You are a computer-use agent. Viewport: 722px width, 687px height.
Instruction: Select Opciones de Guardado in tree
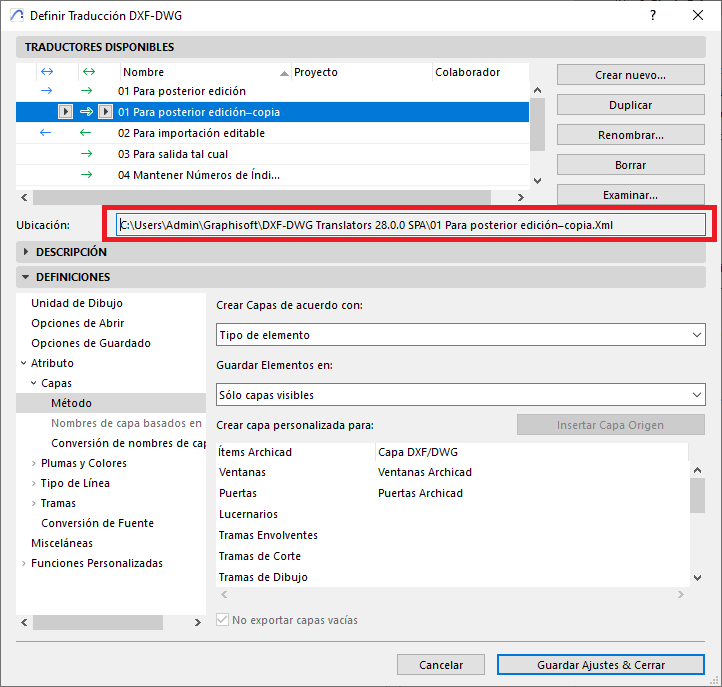(91, 343)
